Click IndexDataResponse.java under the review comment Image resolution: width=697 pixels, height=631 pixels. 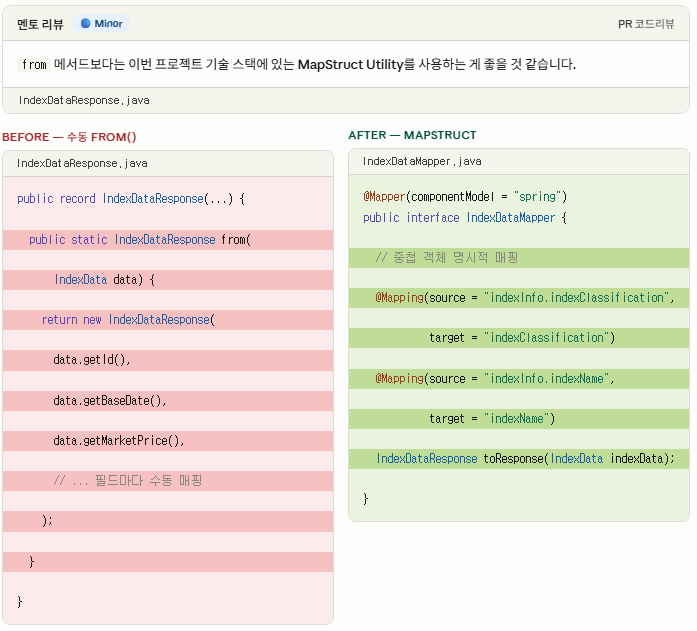(x=84, y=100)
